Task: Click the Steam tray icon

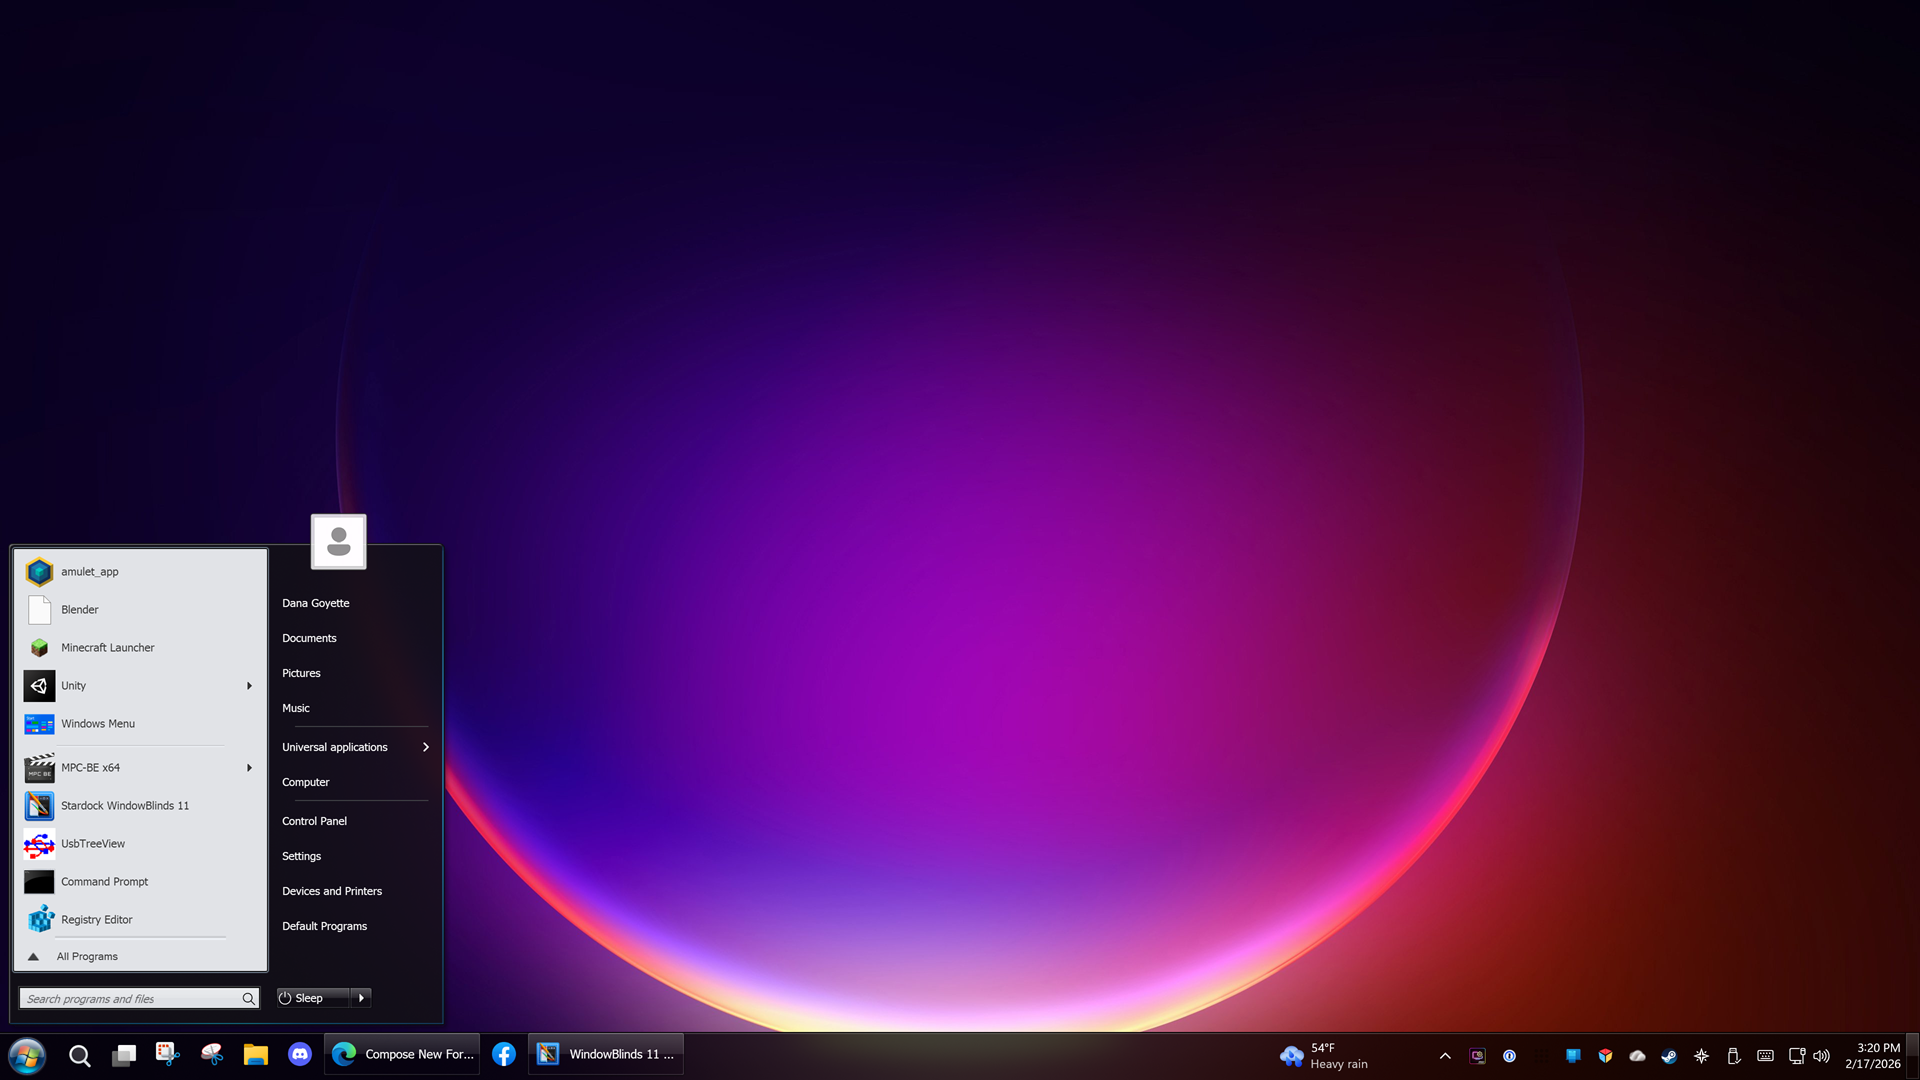Action: (x=1669, y=1056)
